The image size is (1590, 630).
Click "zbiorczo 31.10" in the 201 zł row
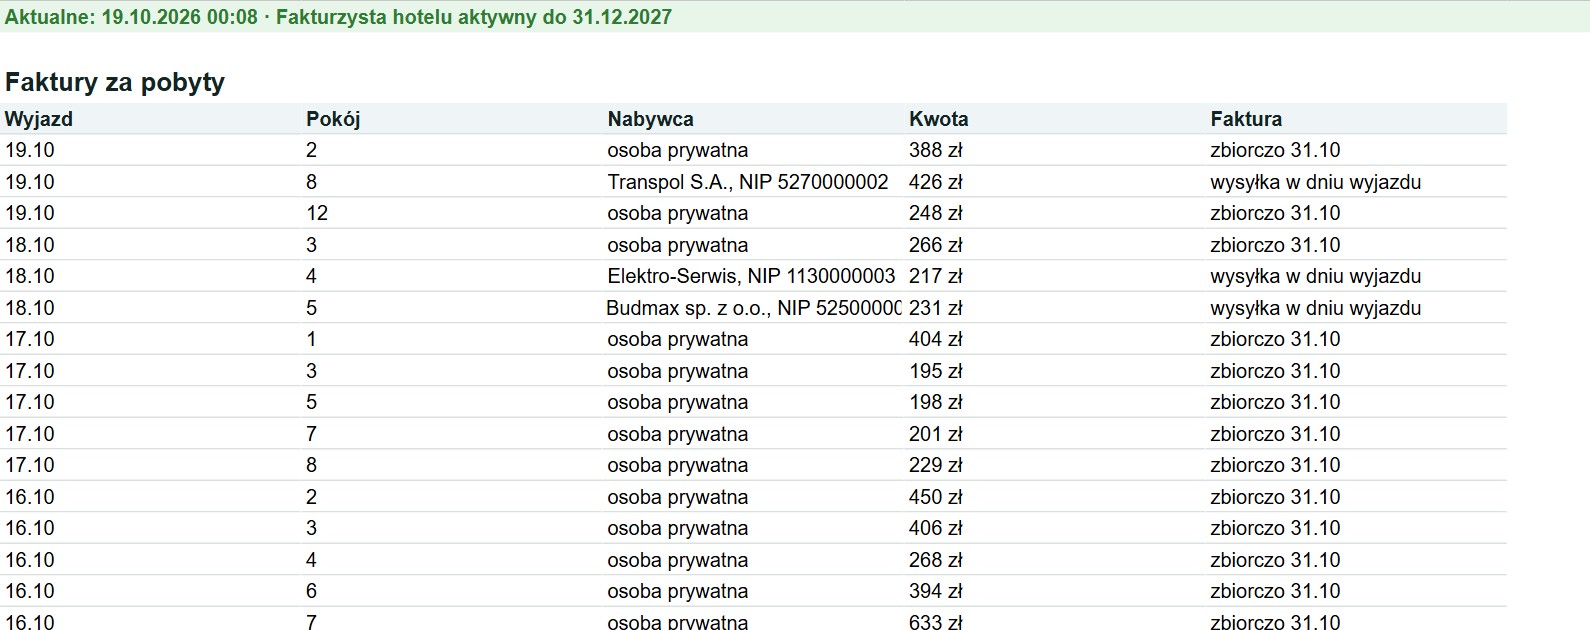tap(1275, 434)
